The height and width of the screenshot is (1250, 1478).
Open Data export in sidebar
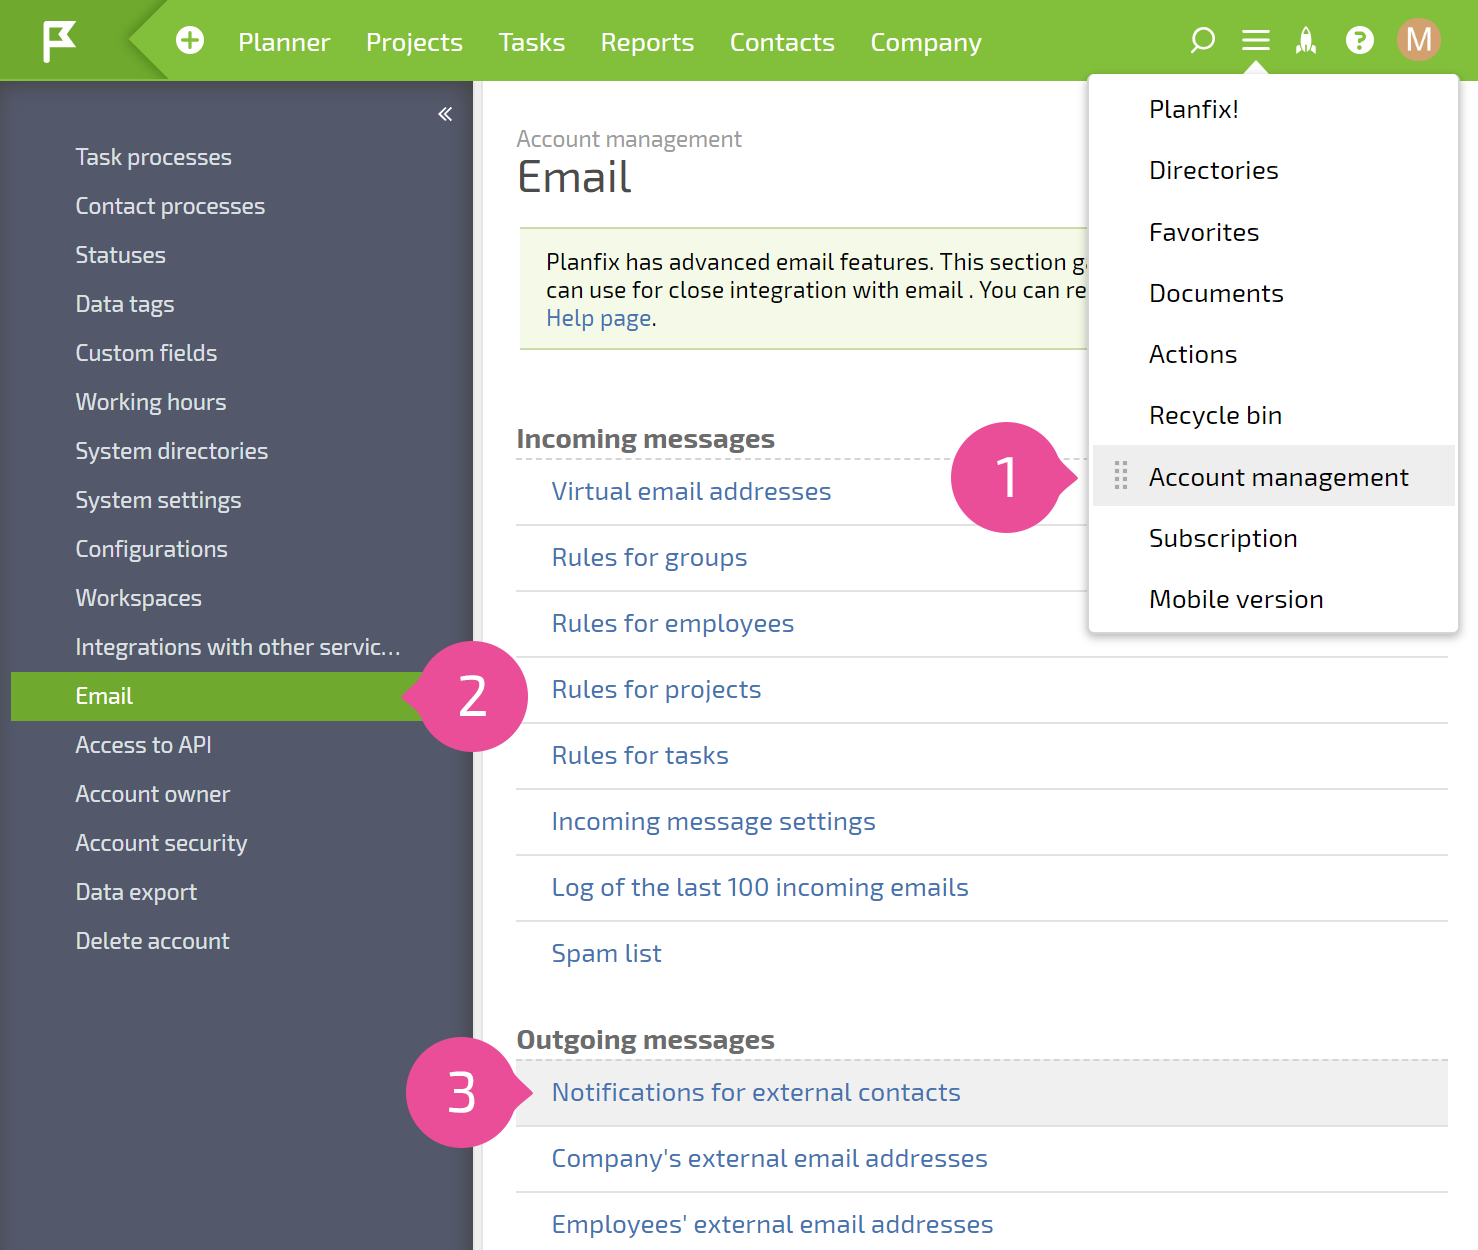pyautogui.click(x=136, y=892)
